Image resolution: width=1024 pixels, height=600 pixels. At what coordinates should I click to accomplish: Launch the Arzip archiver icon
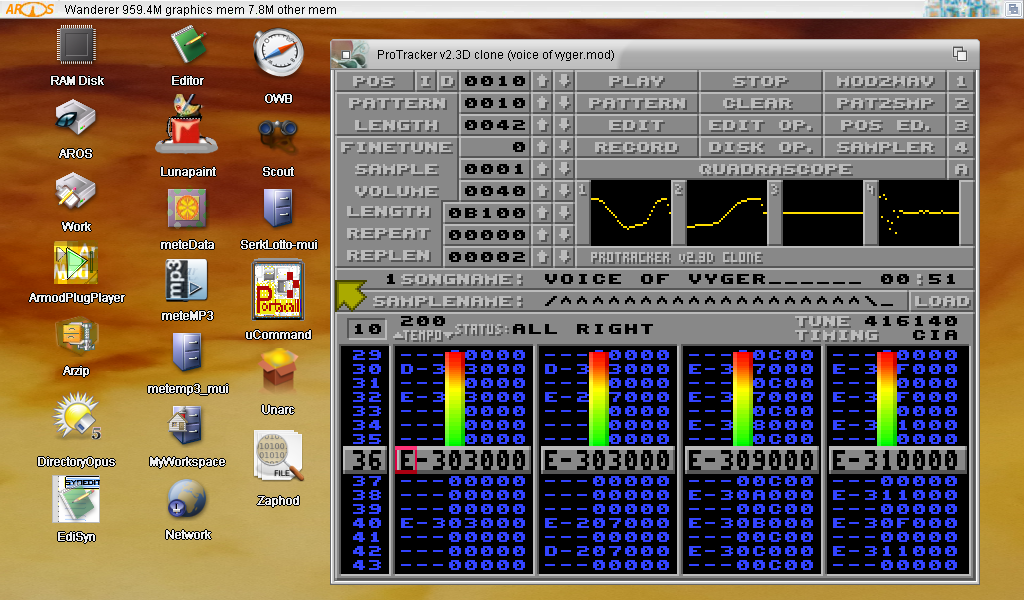[76, 338]
